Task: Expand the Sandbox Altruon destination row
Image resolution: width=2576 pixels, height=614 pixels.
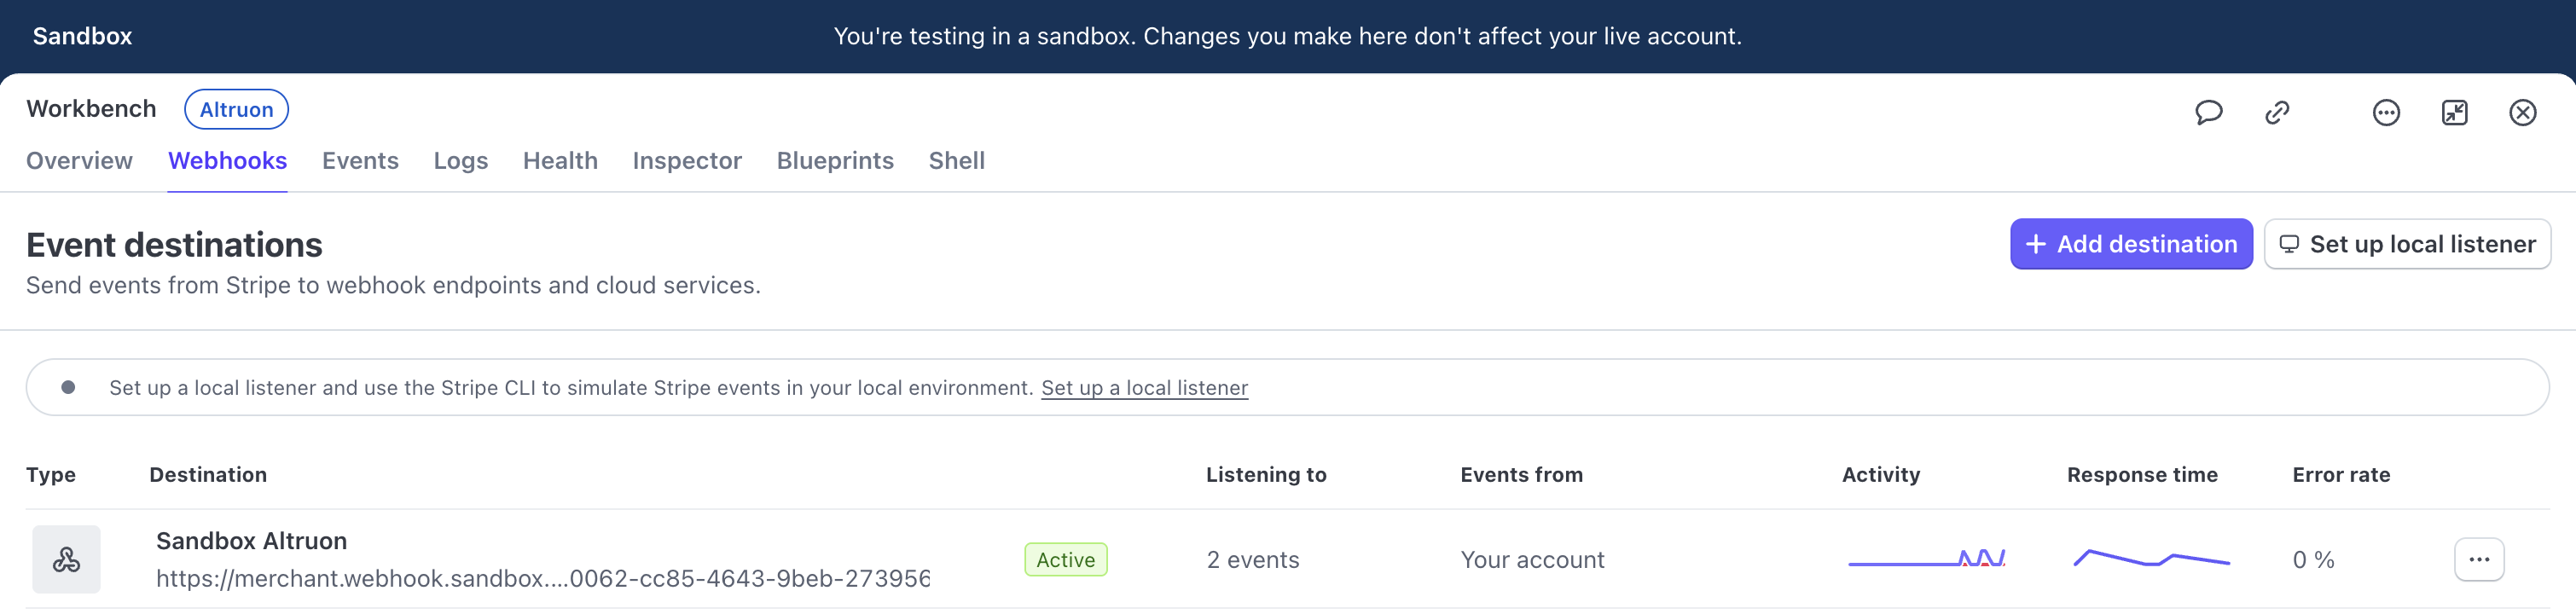Action: [x=251, y=540]
